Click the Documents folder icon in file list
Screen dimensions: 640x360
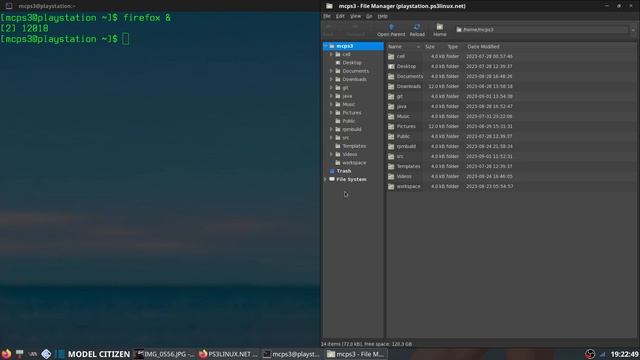(391, 76)
